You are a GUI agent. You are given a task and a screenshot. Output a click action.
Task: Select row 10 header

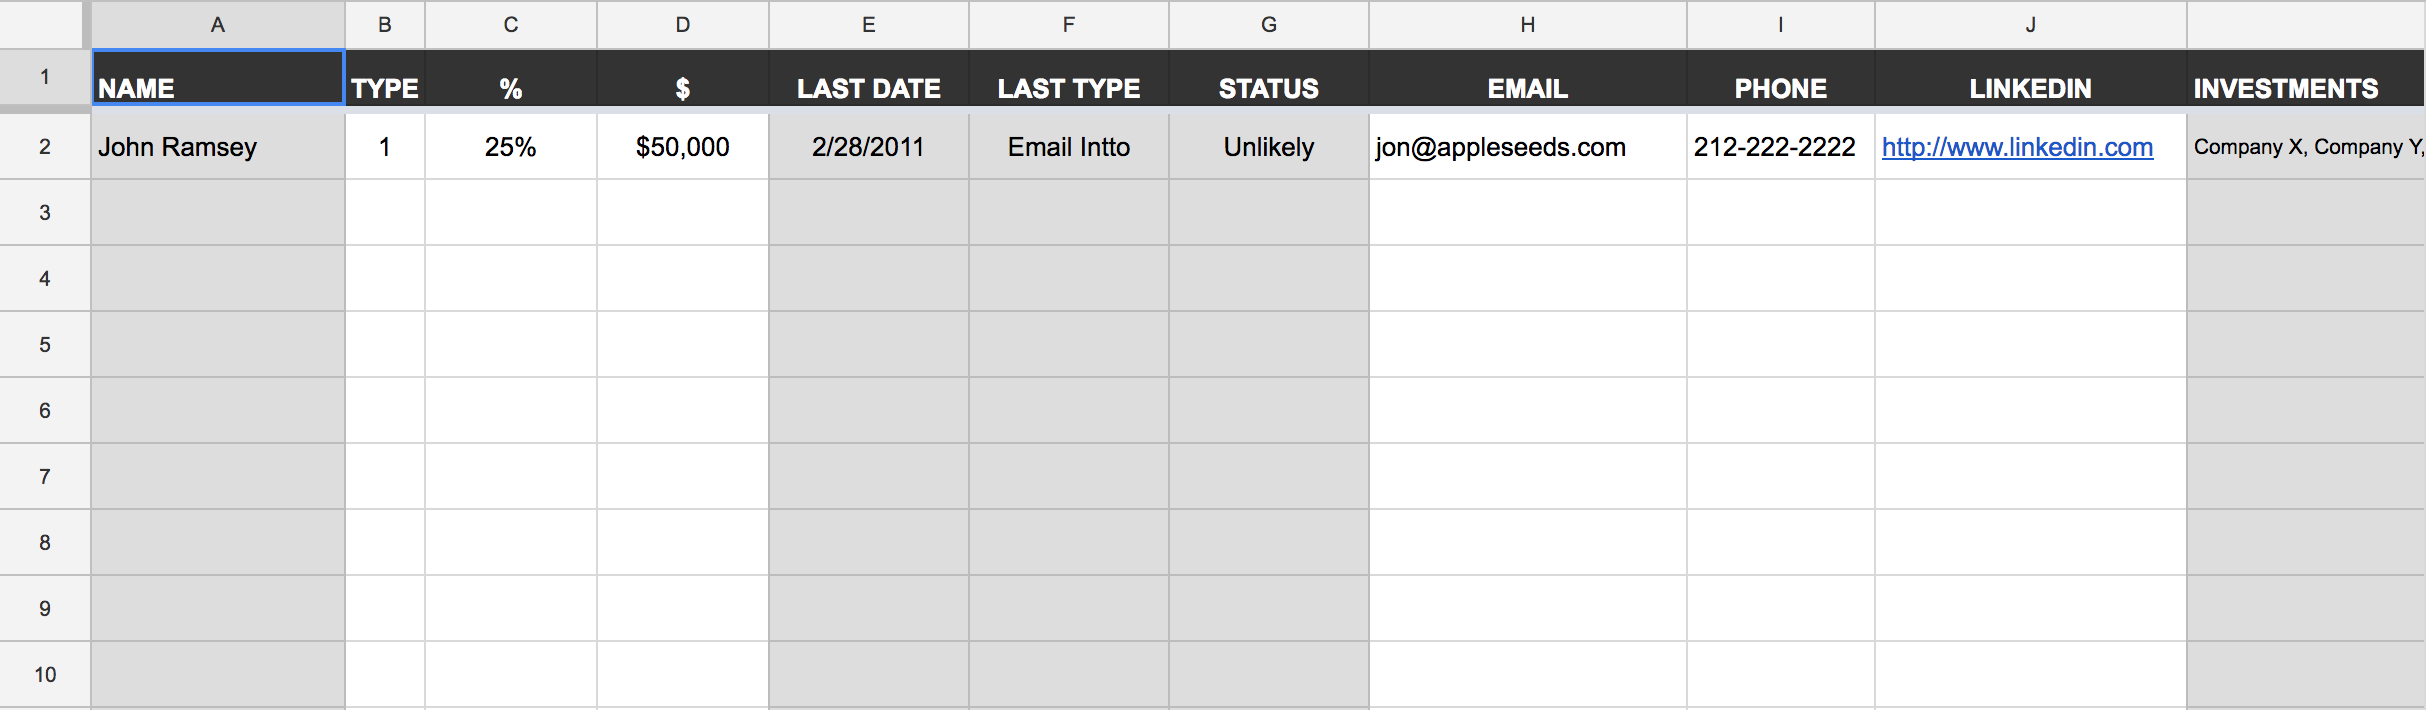(x=45, y=675)
